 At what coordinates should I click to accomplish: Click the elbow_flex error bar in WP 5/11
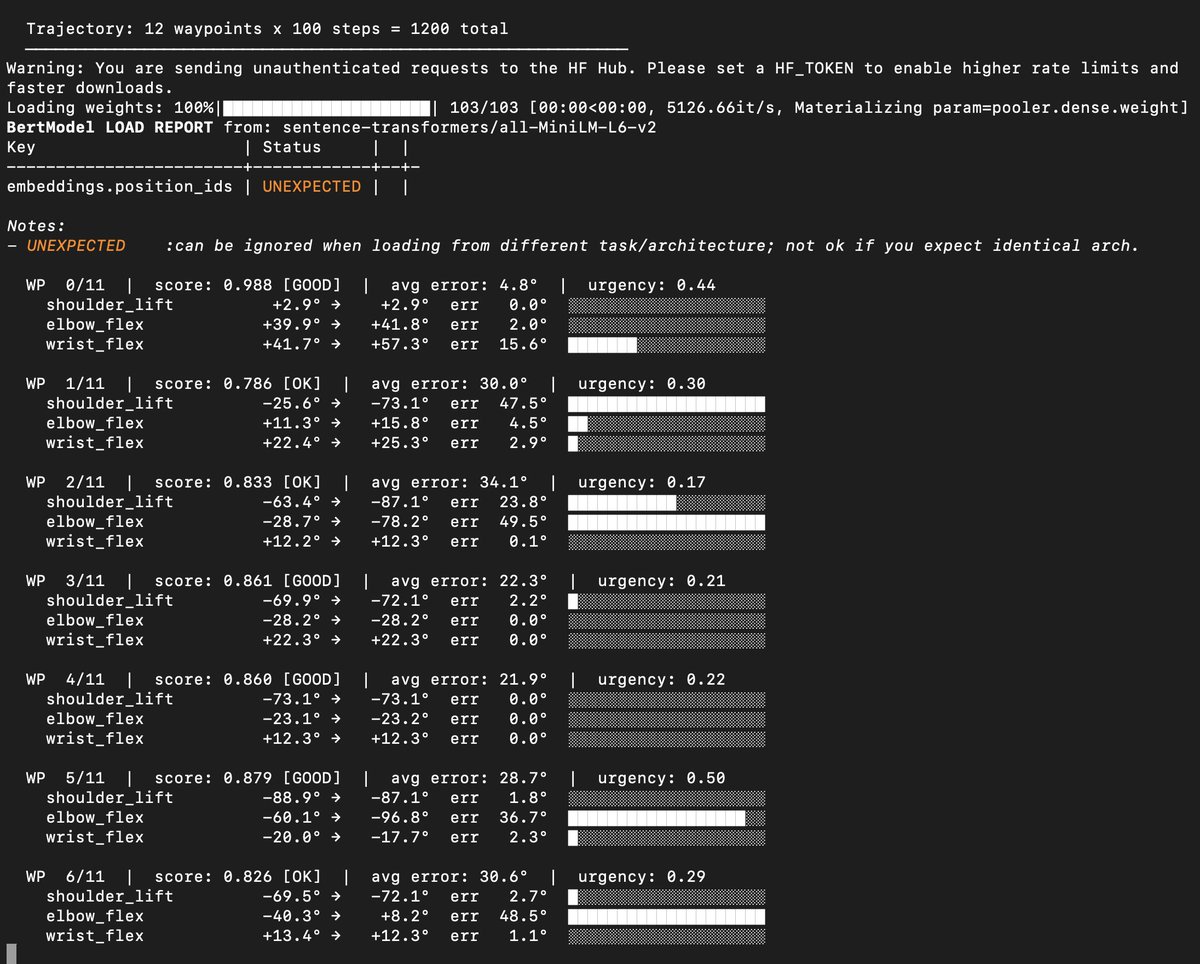coord(666,817)
